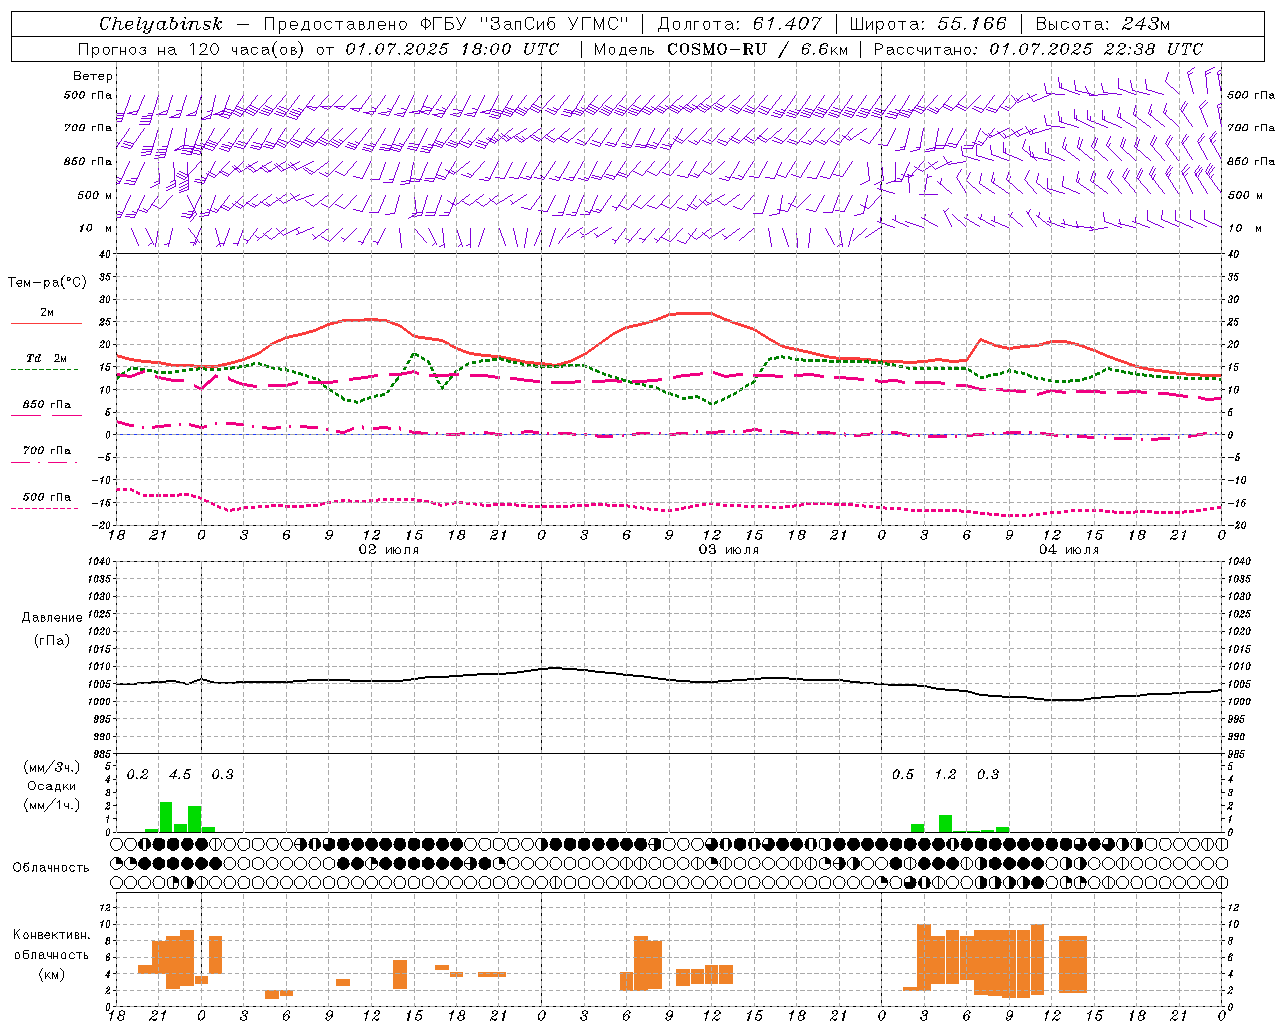Image resolution: width=1280 pixels, height=1024 pixels.
Task: Click the solid red line sample under '2м'
Action: click(x=46, y=323)
